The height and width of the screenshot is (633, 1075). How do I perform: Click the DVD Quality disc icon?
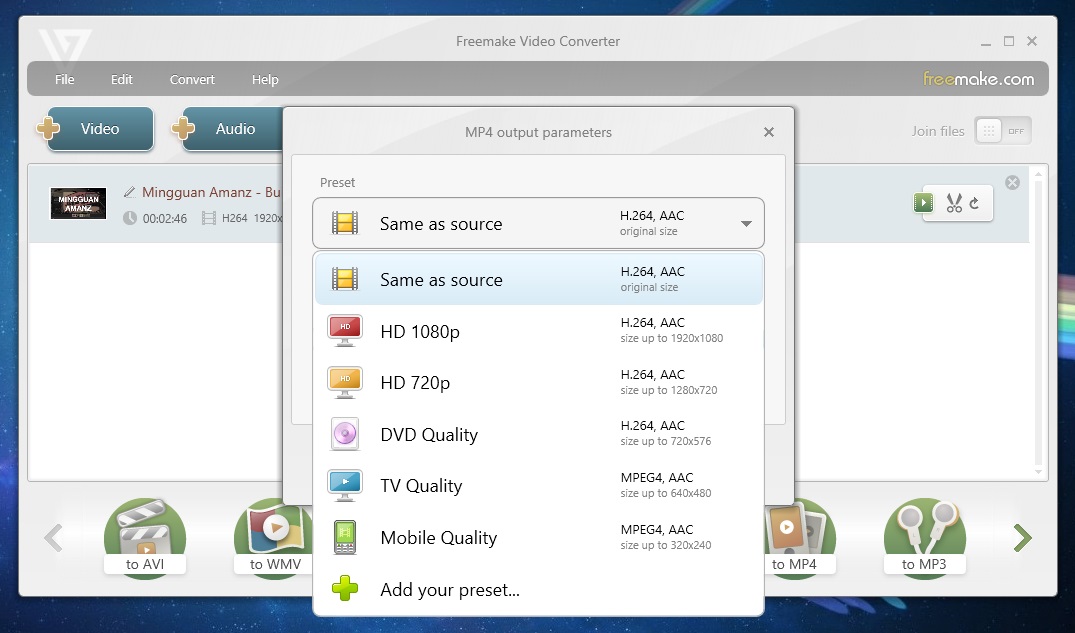345,434
